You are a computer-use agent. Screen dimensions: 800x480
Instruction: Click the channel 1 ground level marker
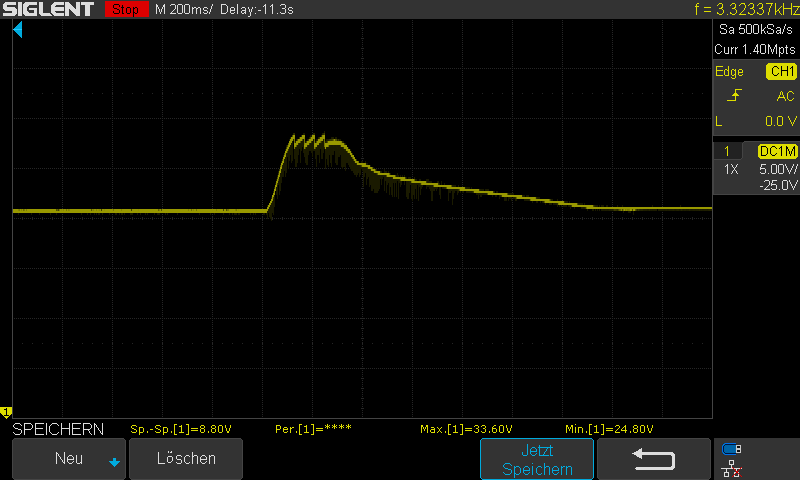(x=6, y=412)
